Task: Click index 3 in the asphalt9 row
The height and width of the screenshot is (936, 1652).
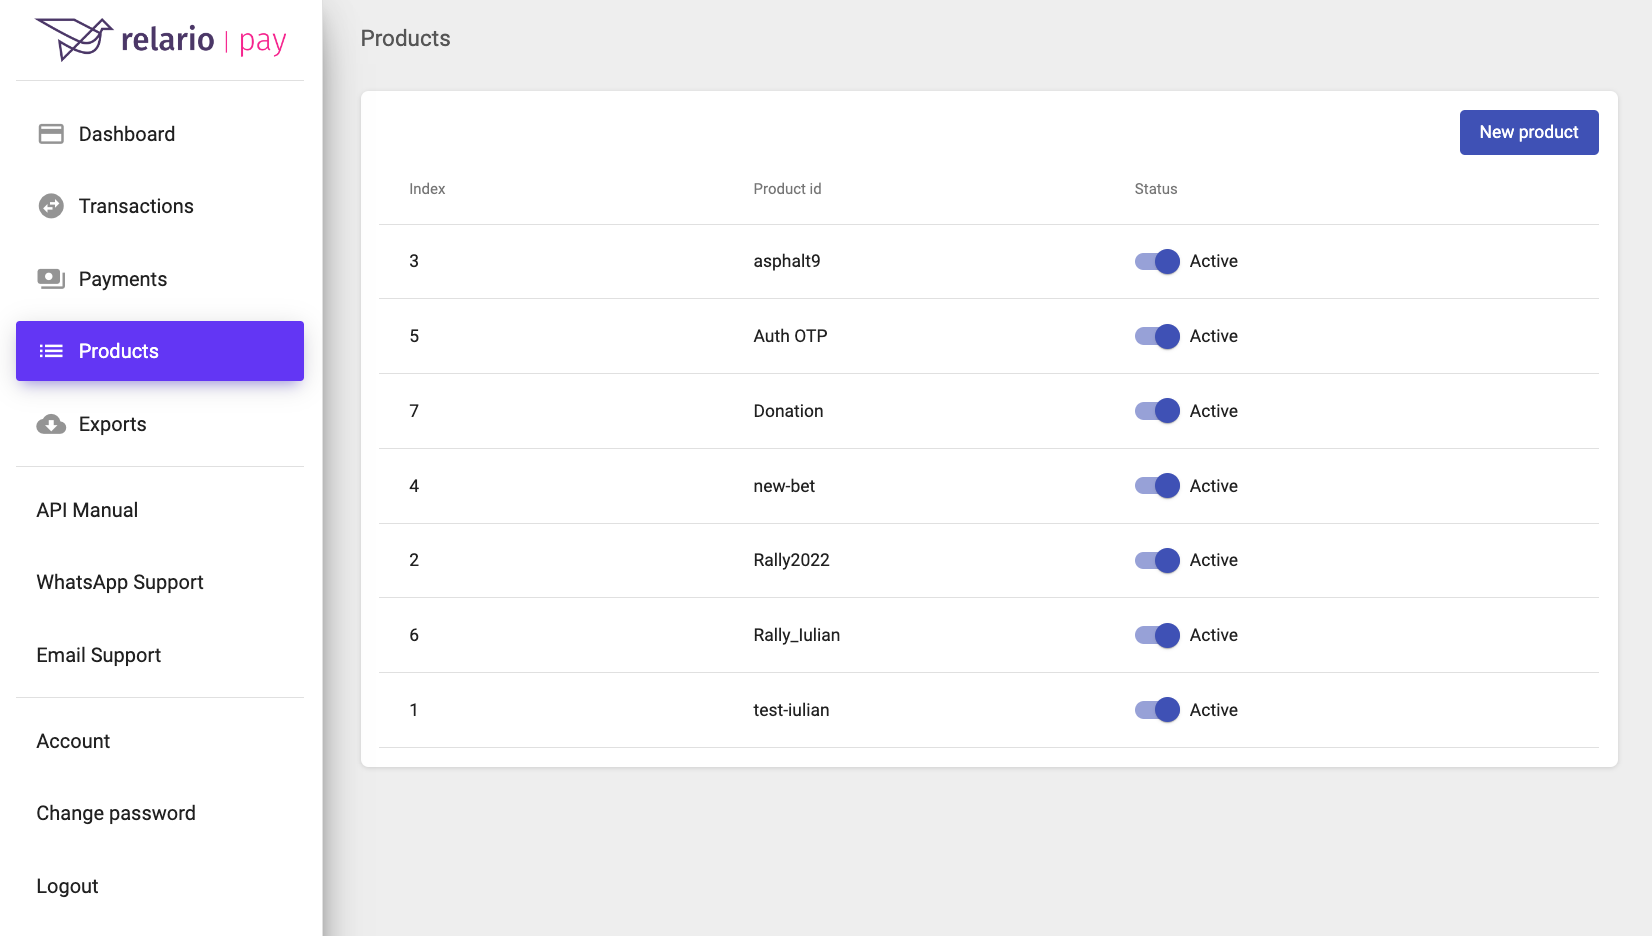Action: (x=414, y=261)
